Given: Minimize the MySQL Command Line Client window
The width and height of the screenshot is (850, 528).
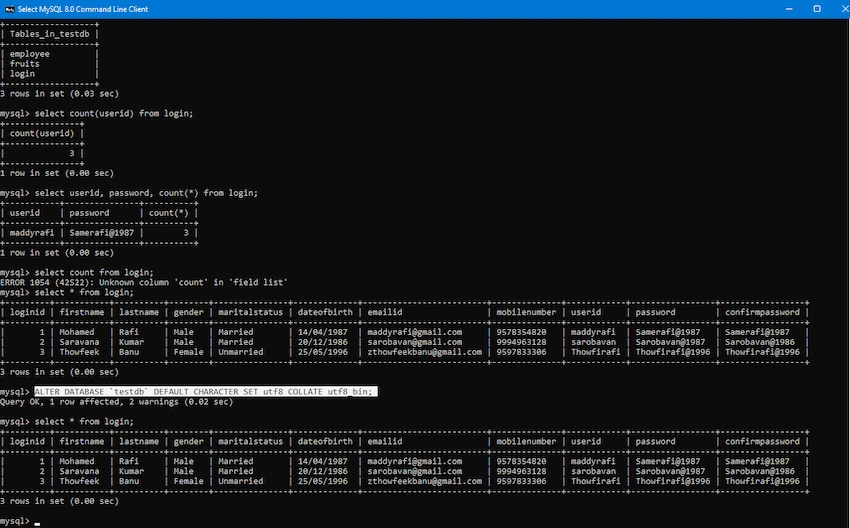Looking at the screenshot, I should click(x=789, y=9).
